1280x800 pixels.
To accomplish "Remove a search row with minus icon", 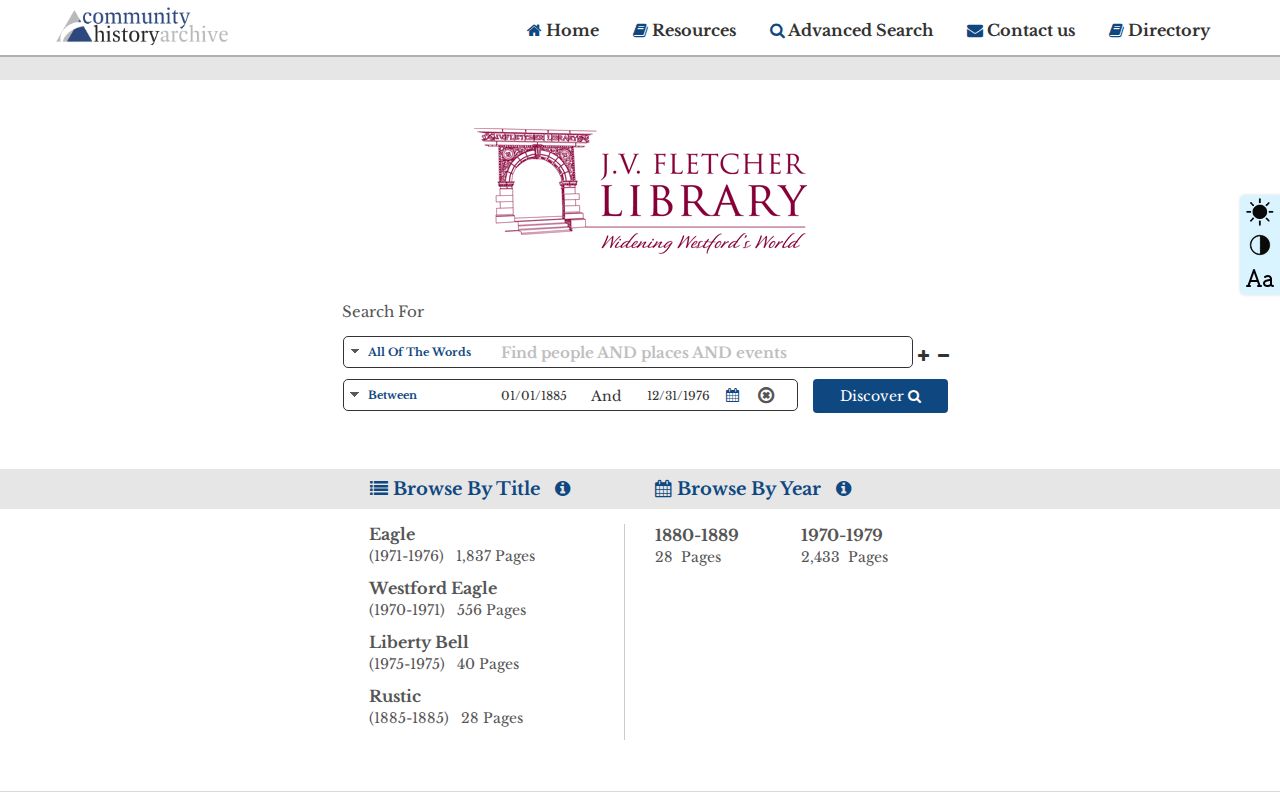I will [x=943, y=356].
